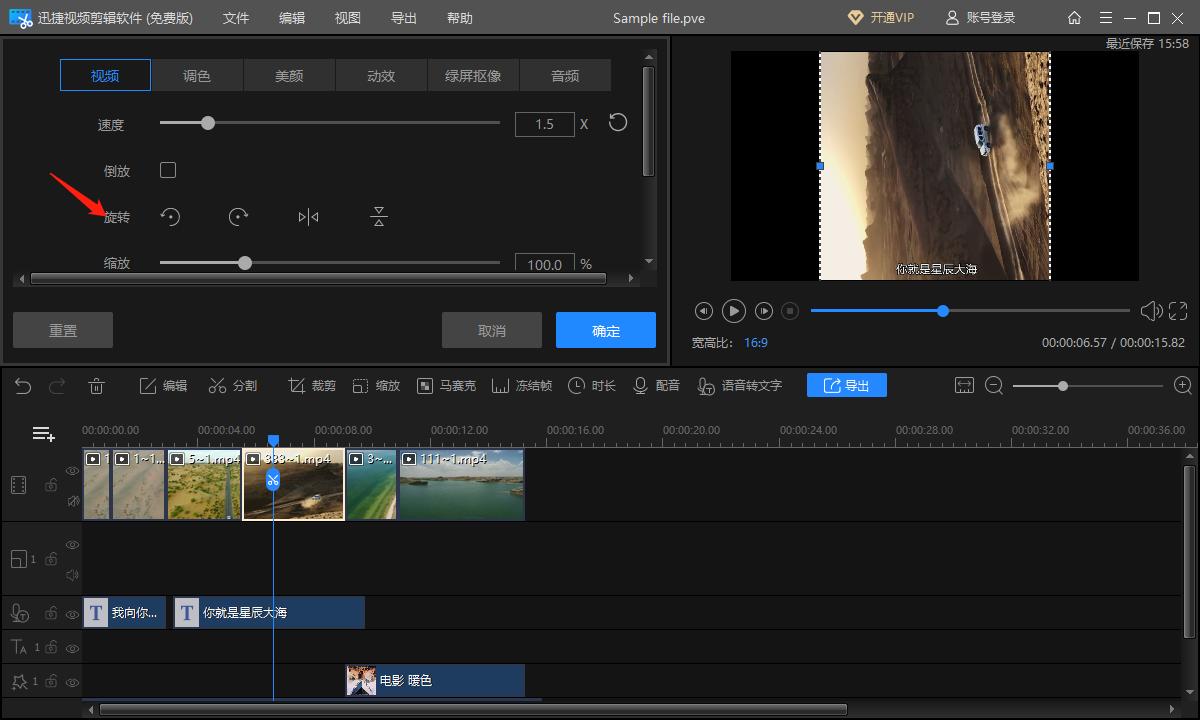Click the scissors split marker on the playhead
This screenshot has height=720, width=1200.
point(272,481)
